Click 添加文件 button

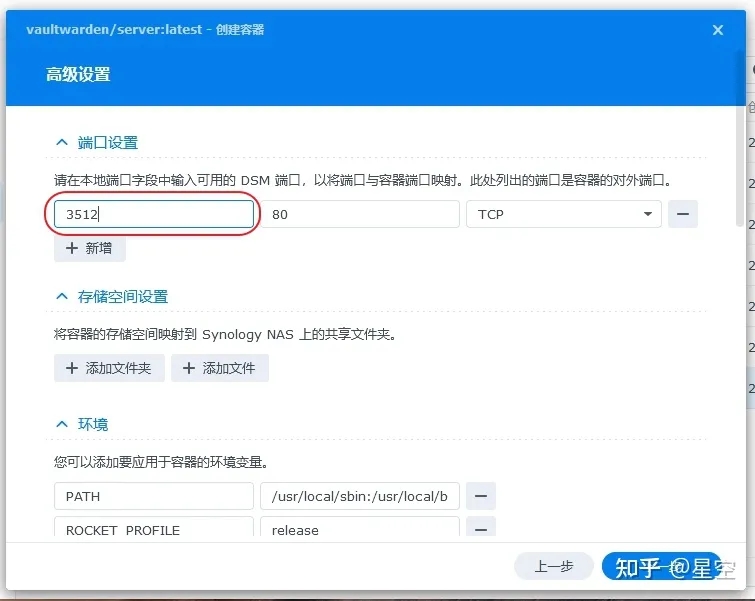tap(220, 368)
